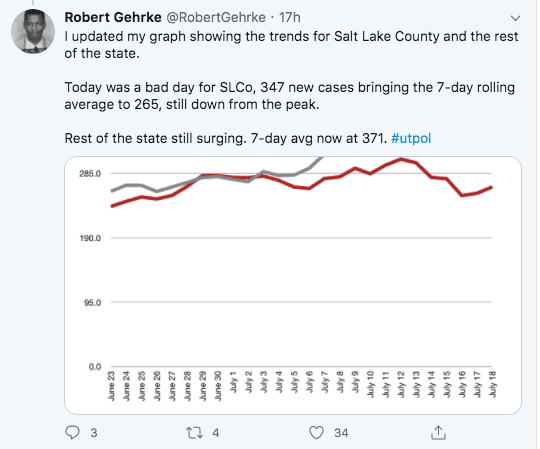Expand the tweet options chevron menu

click(515, 18)
